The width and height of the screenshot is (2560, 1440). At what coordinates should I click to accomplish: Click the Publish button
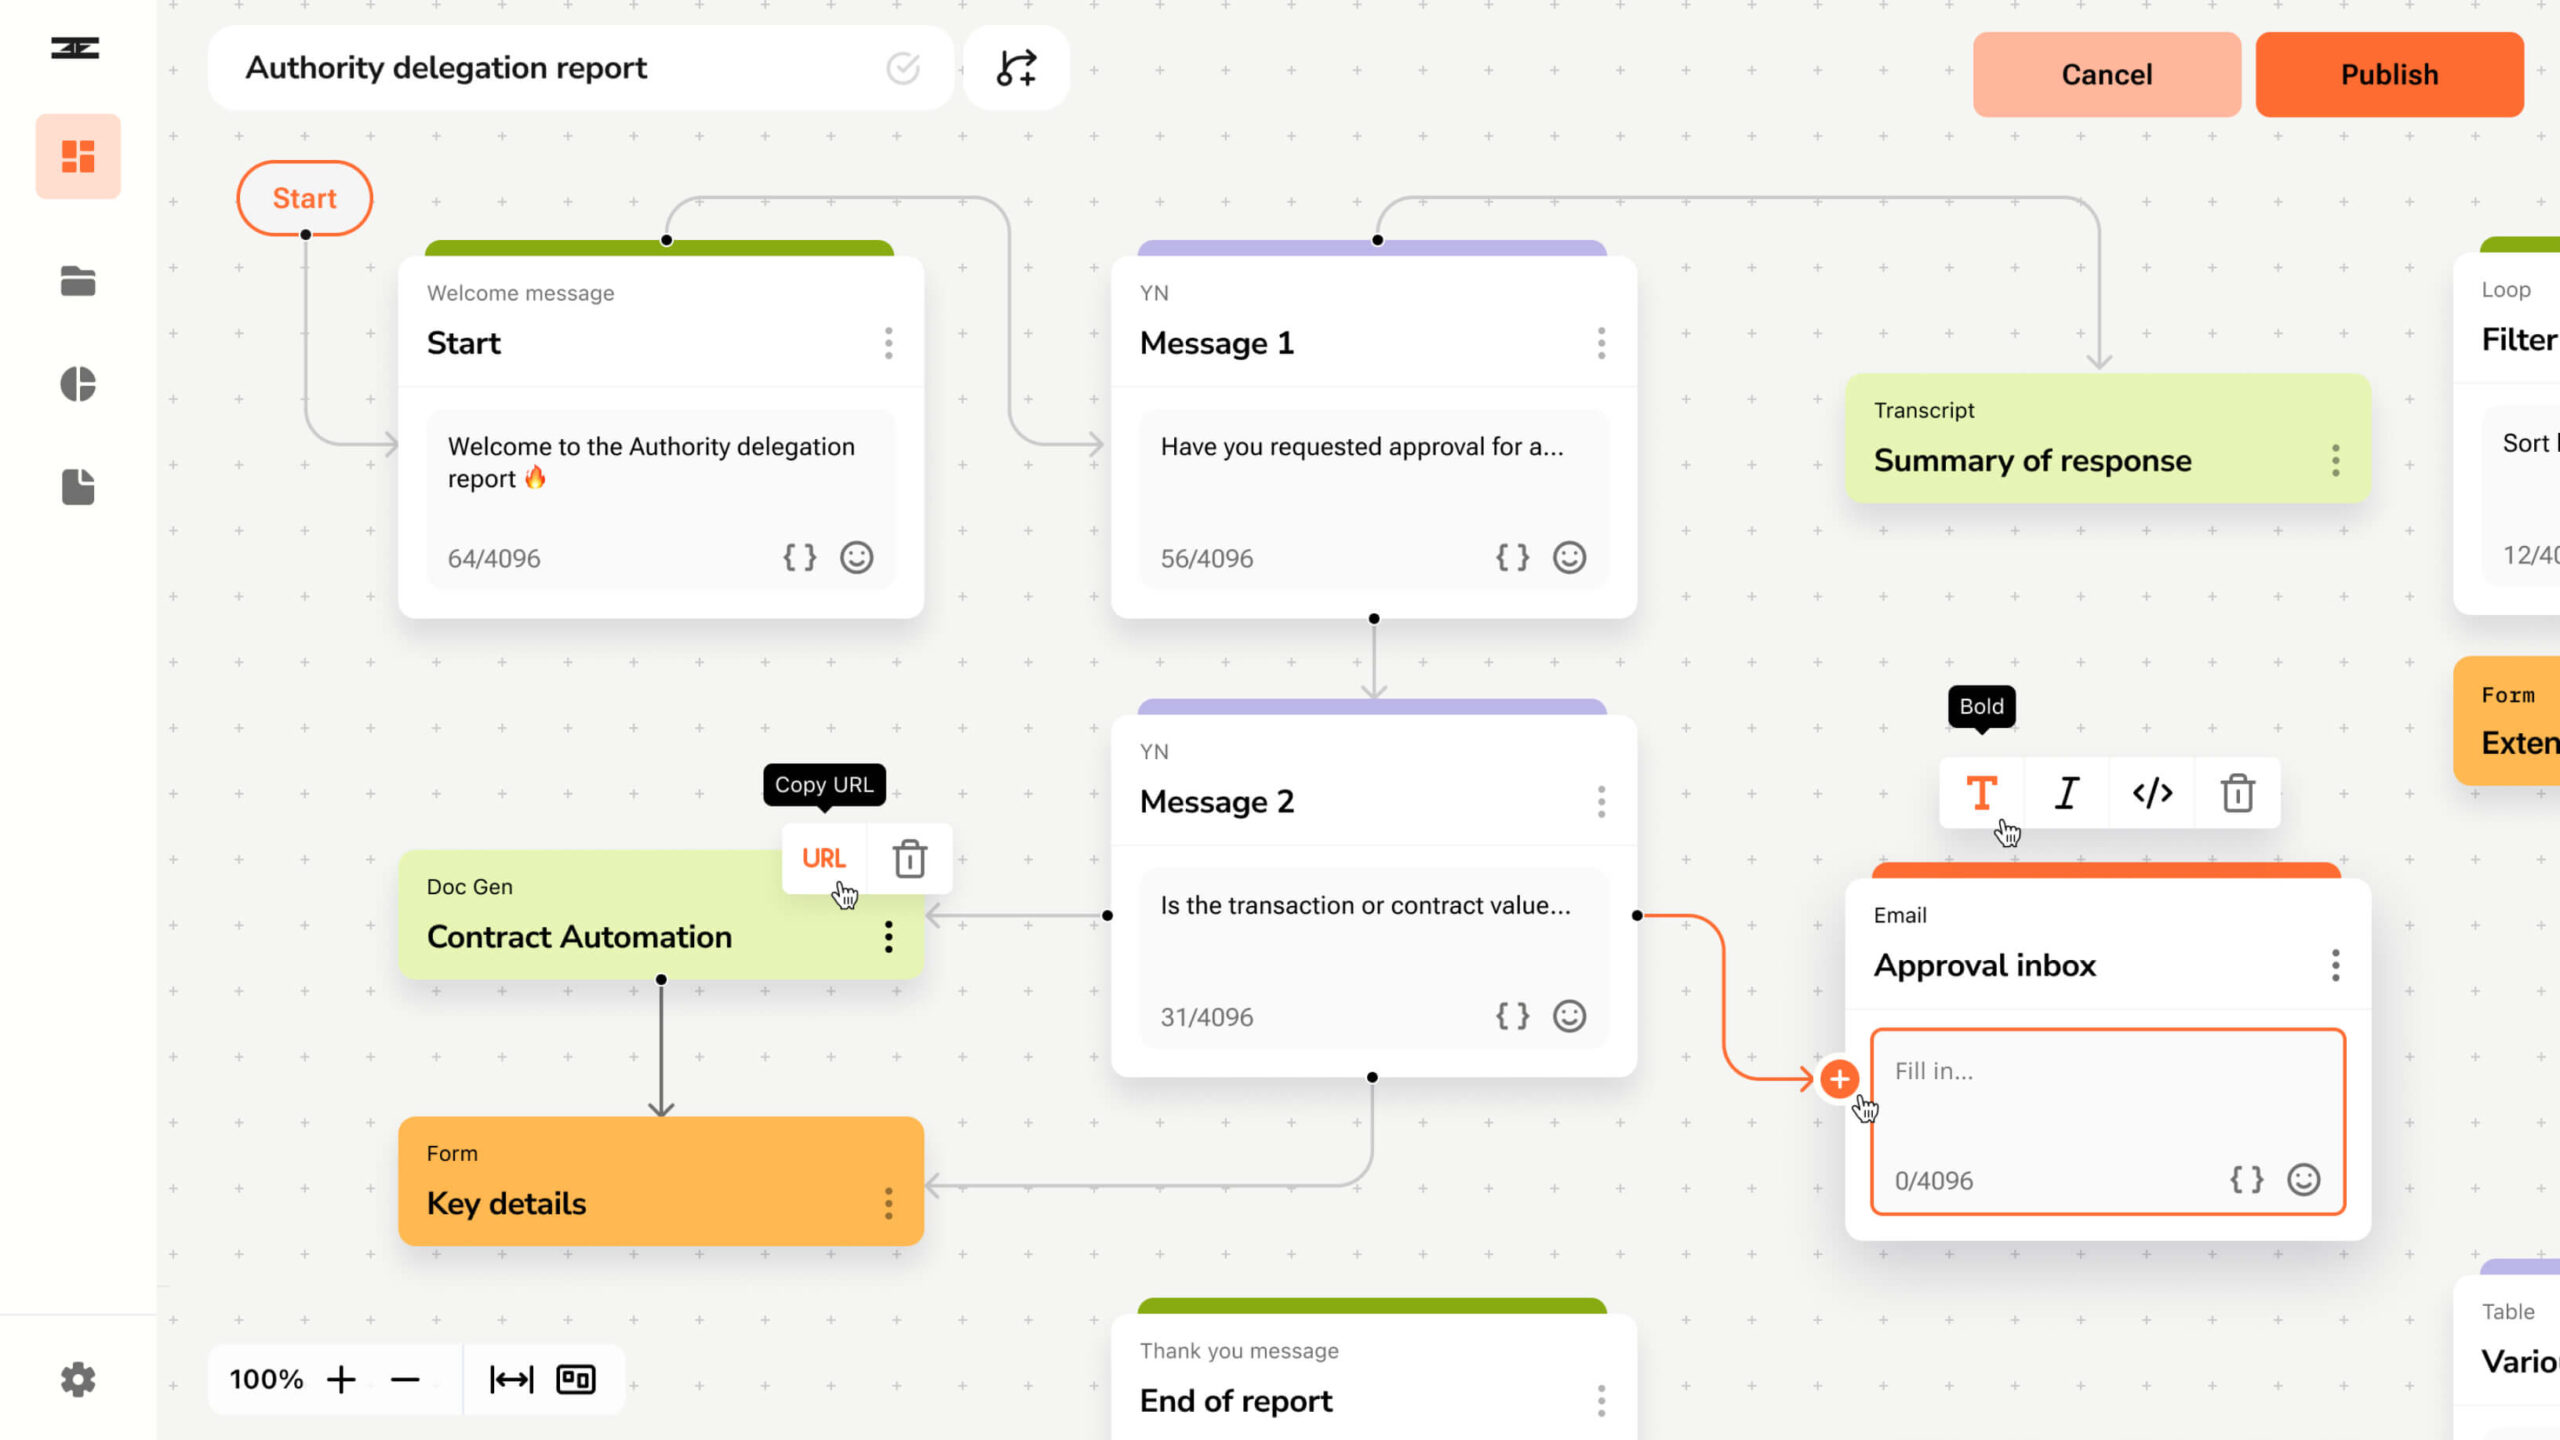(x=2389, y=75)
